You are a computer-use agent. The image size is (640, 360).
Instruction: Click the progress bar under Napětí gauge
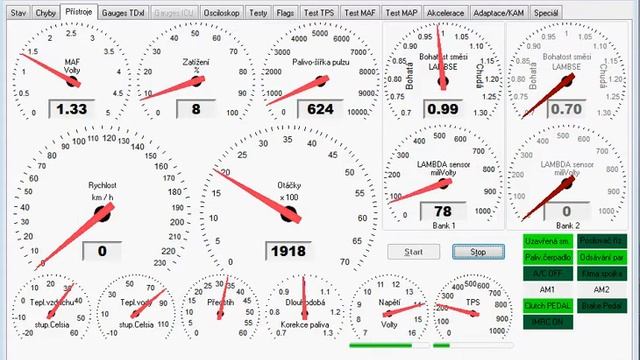389,346
